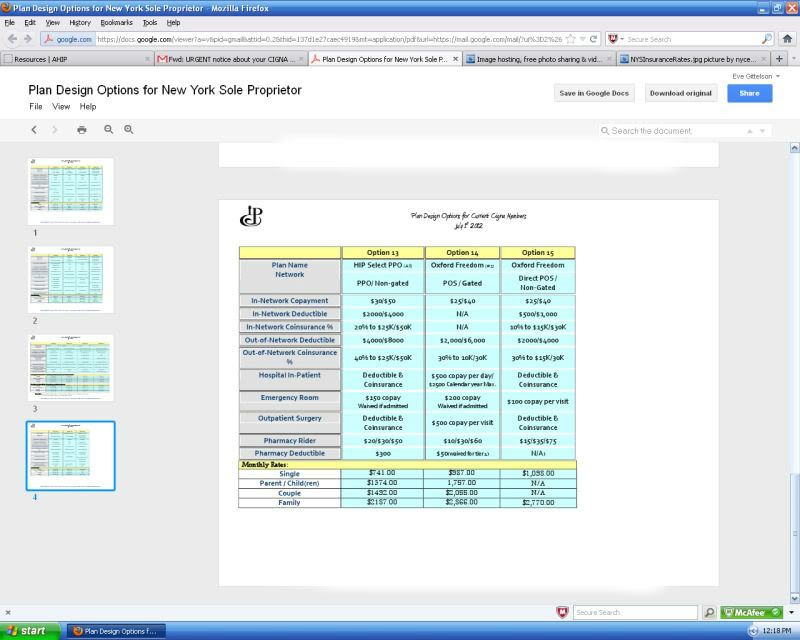Click the blue Share button
This screenshot has width=800, height=640.
[749, 93]
